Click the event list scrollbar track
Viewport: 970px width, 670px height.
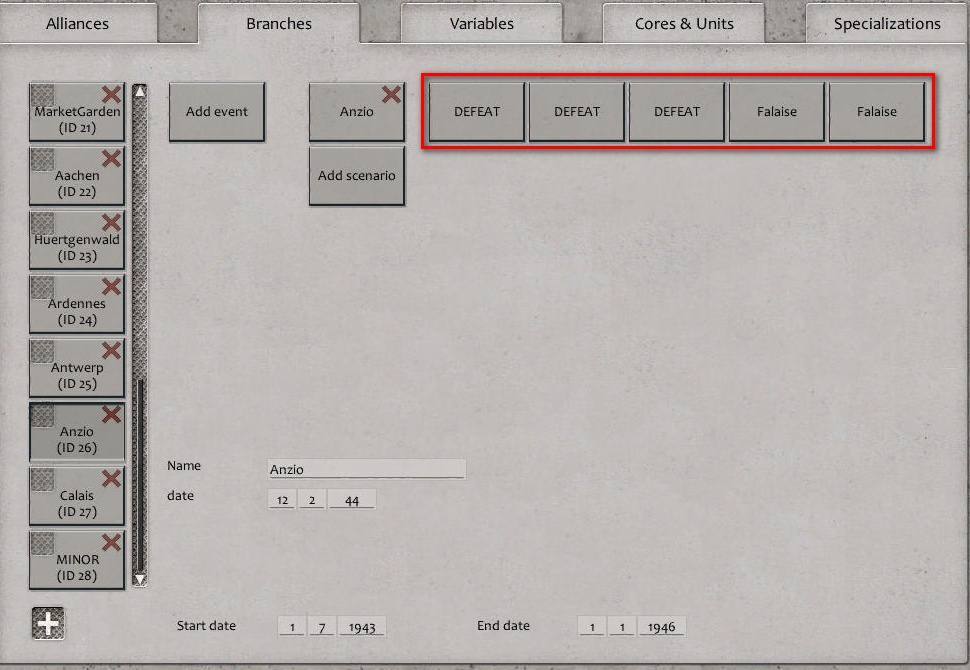[139, 300]
